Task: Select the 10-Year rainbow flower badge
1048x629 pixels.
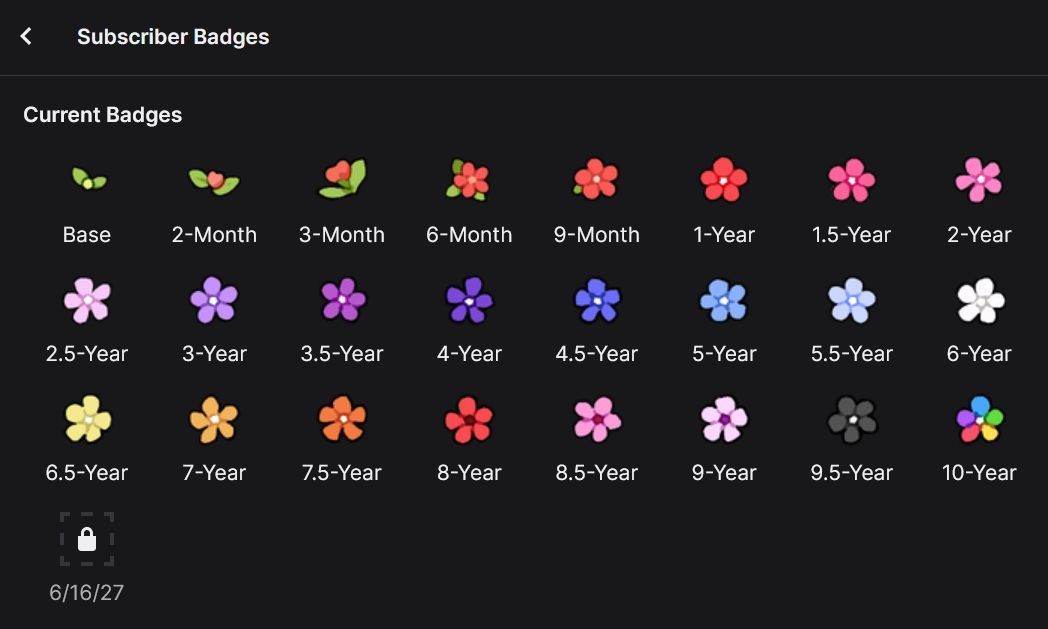Action: [x=979, y=418]
